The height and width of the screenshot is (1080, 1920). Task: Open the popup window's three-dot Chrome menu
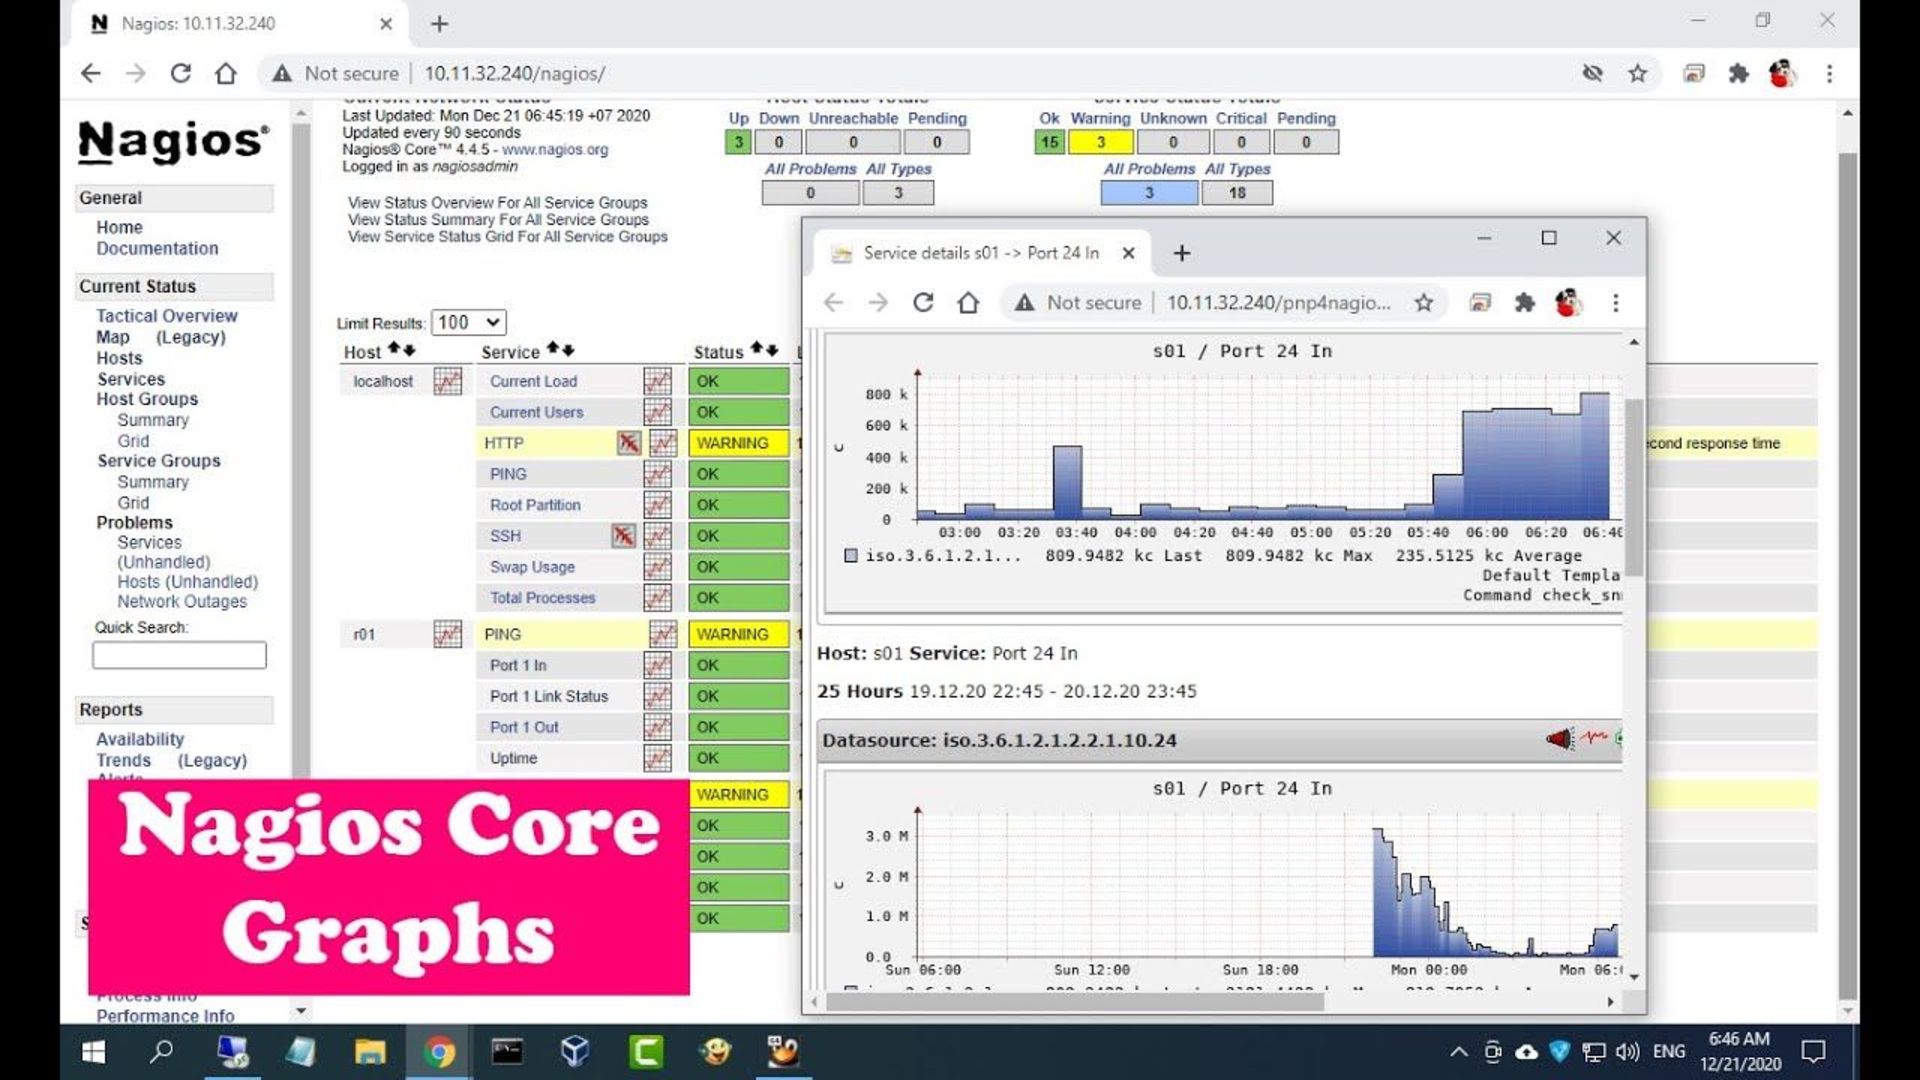click(1616, 303)
